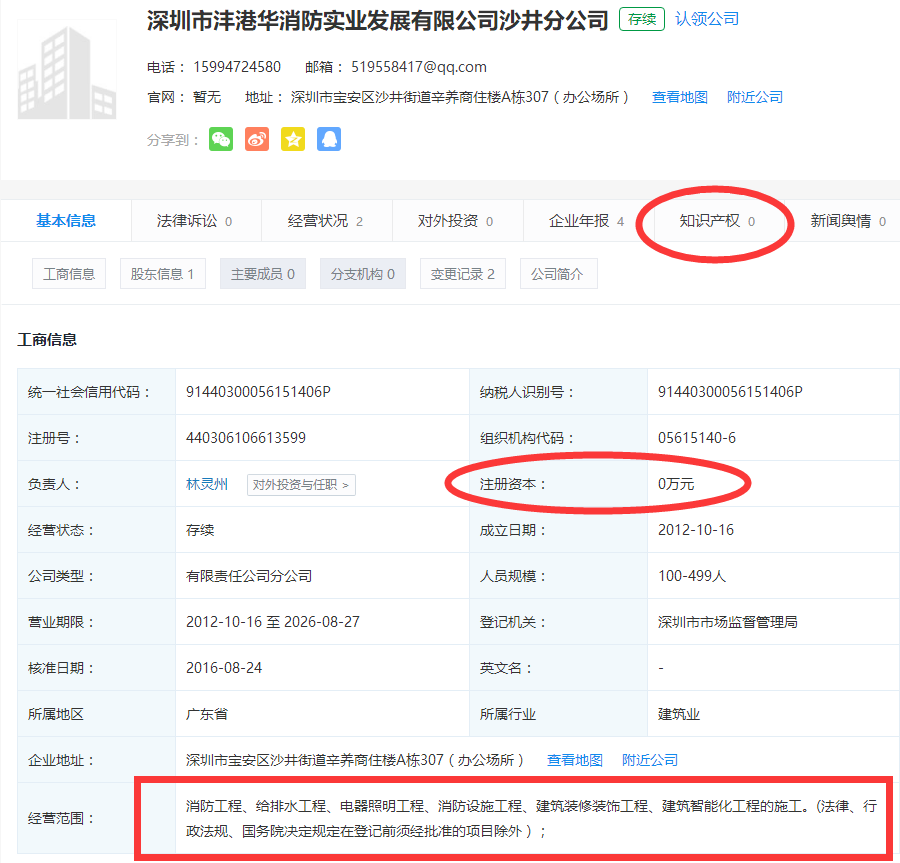Share to Weibo using the red icon

257,140
